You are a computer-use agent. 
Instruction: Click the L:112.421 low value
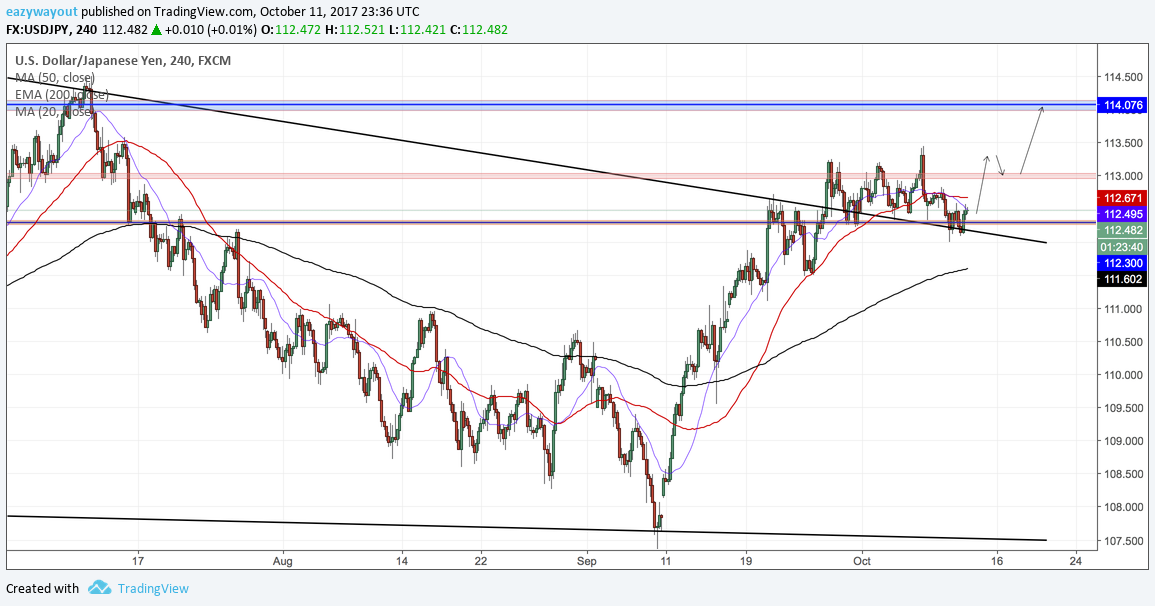(415, 30)
